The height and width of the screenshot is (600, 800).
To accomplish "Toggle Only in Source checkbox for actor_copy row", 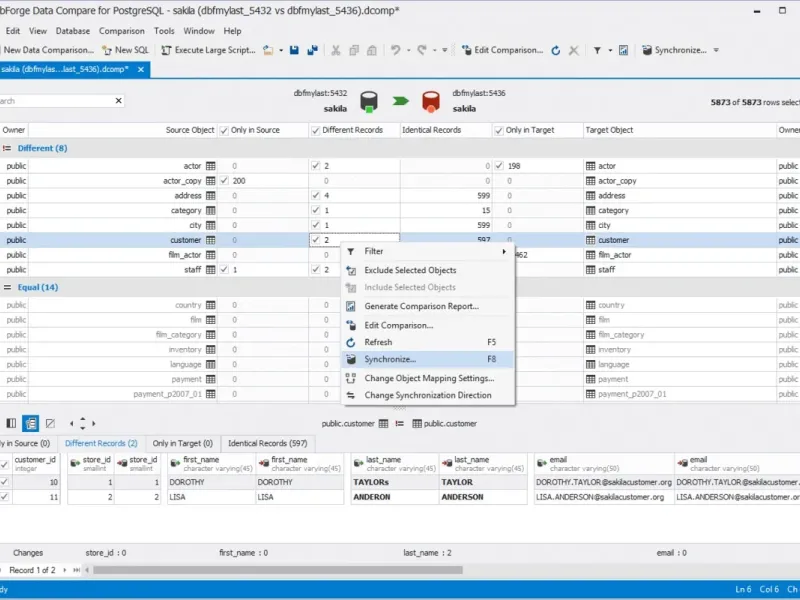I will click(x=224, y=181).
